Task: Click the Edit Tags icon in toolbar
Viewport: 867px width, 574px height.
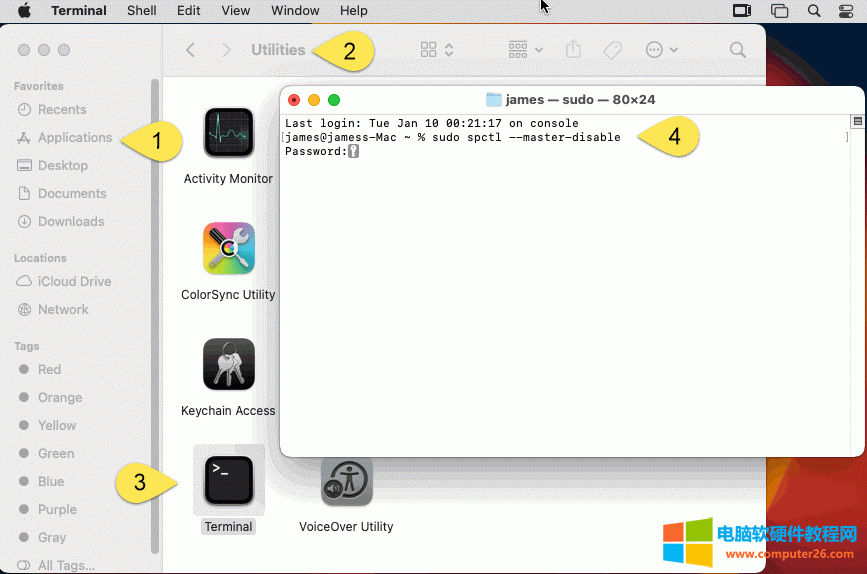Action: (x=612, y=50)
